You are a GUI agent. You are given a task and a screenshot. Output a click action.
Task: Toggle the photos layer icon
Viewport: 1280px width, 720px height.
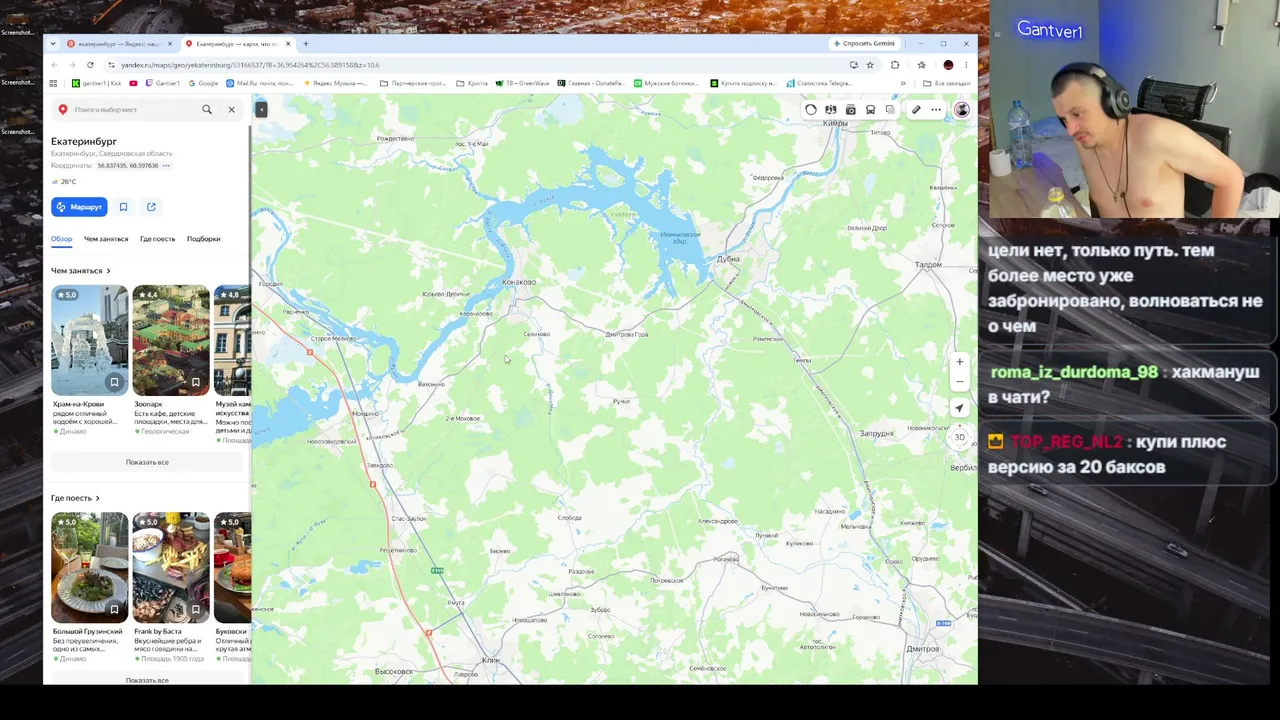point(851,110)
